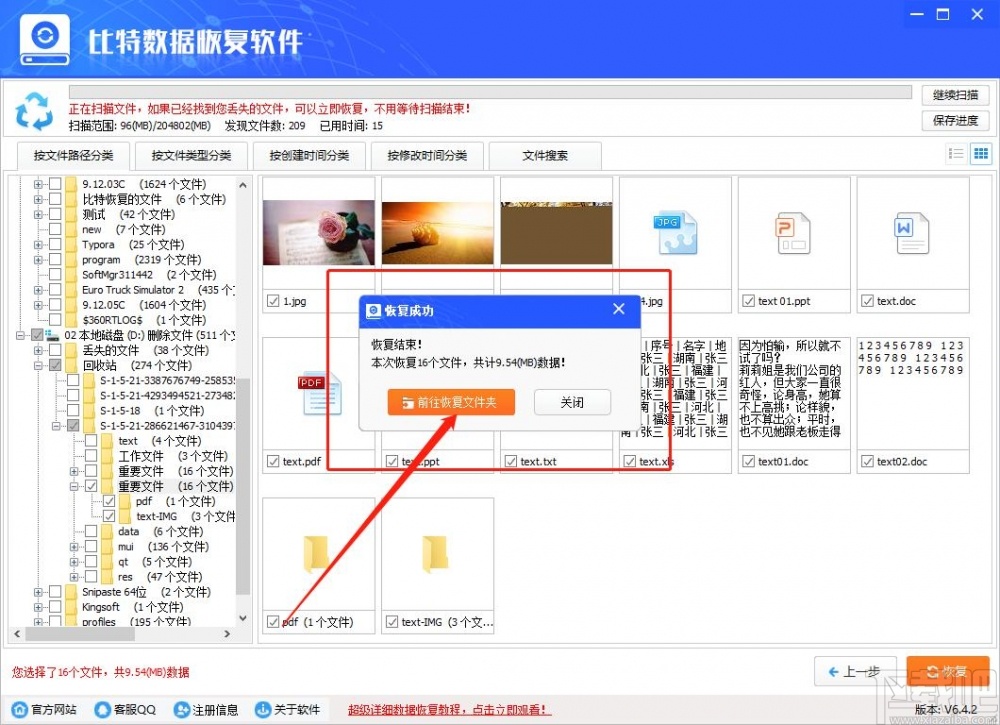This screenshot has height=725, width=1000.
Task: Click the 保存进度 button
Action: [x=957, y=120]
